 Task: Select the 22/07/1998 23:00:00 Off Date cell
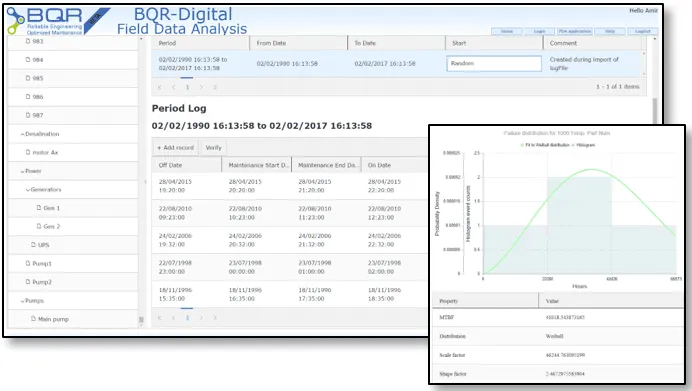pyautogui.click(x=187, y=267)
